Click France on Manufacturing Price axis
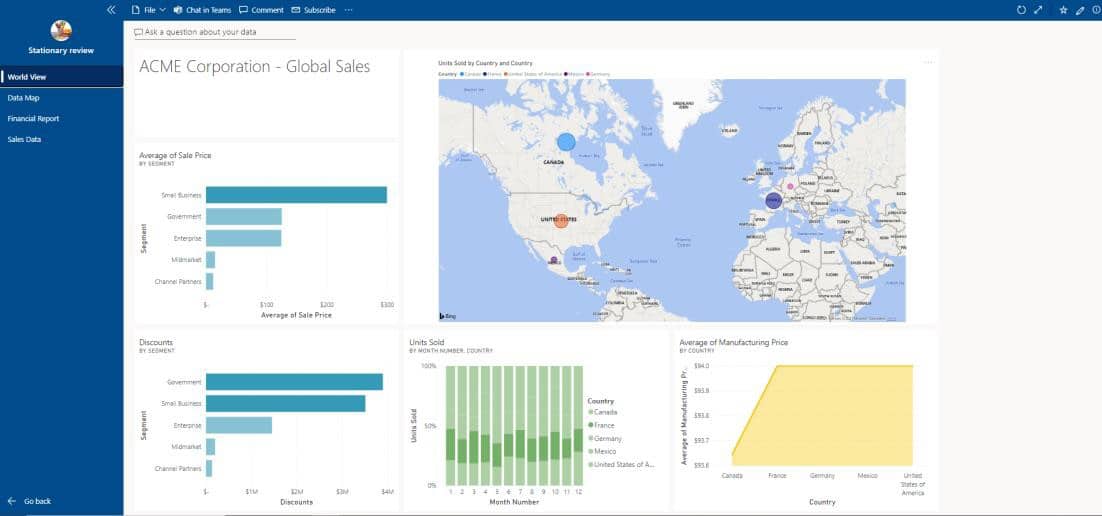This screenshot has height=516, width=1102. [x=777, y=476]
